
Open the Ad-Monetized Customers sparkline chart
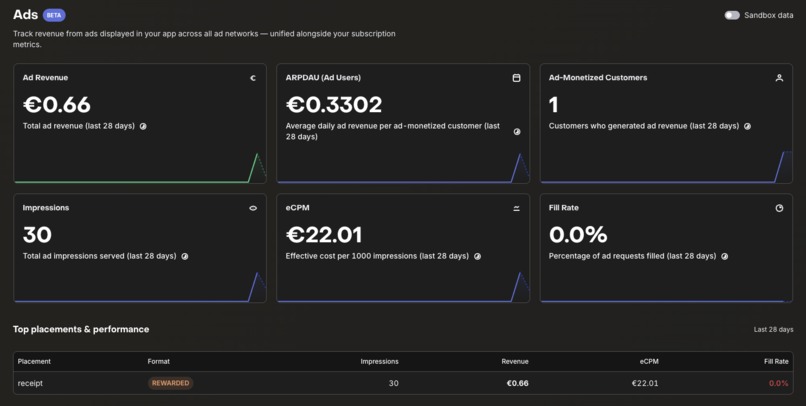tap(666, 167)
